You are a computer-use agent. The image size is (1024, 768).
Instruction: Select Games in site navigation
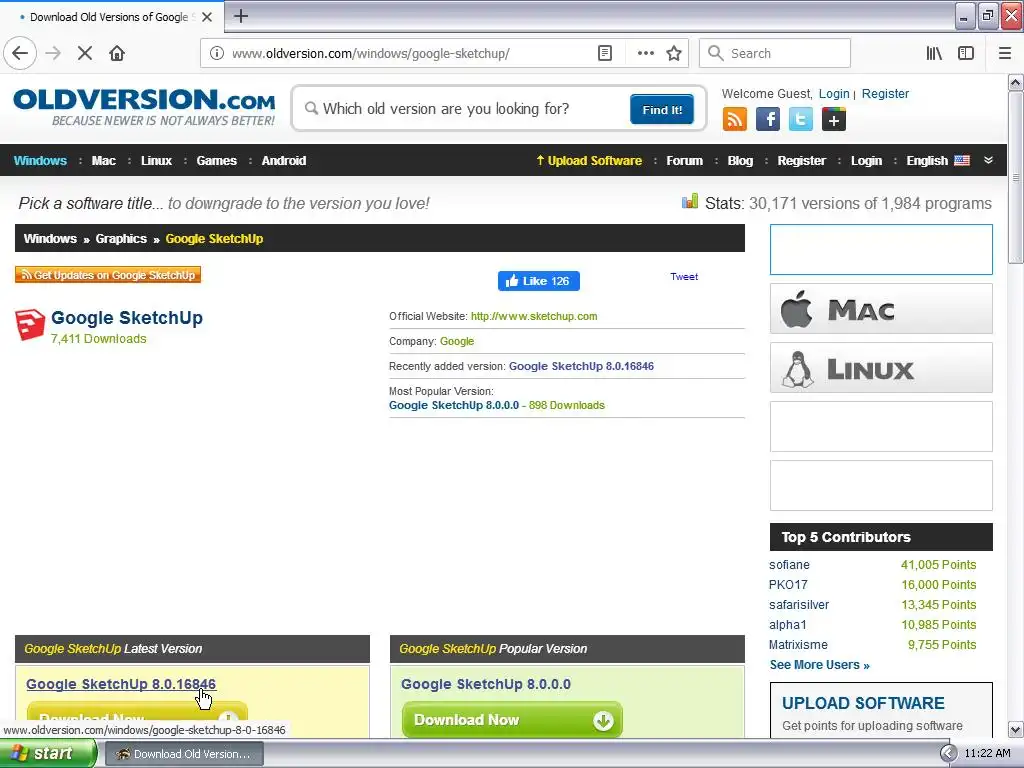click(x=216, y=161)
